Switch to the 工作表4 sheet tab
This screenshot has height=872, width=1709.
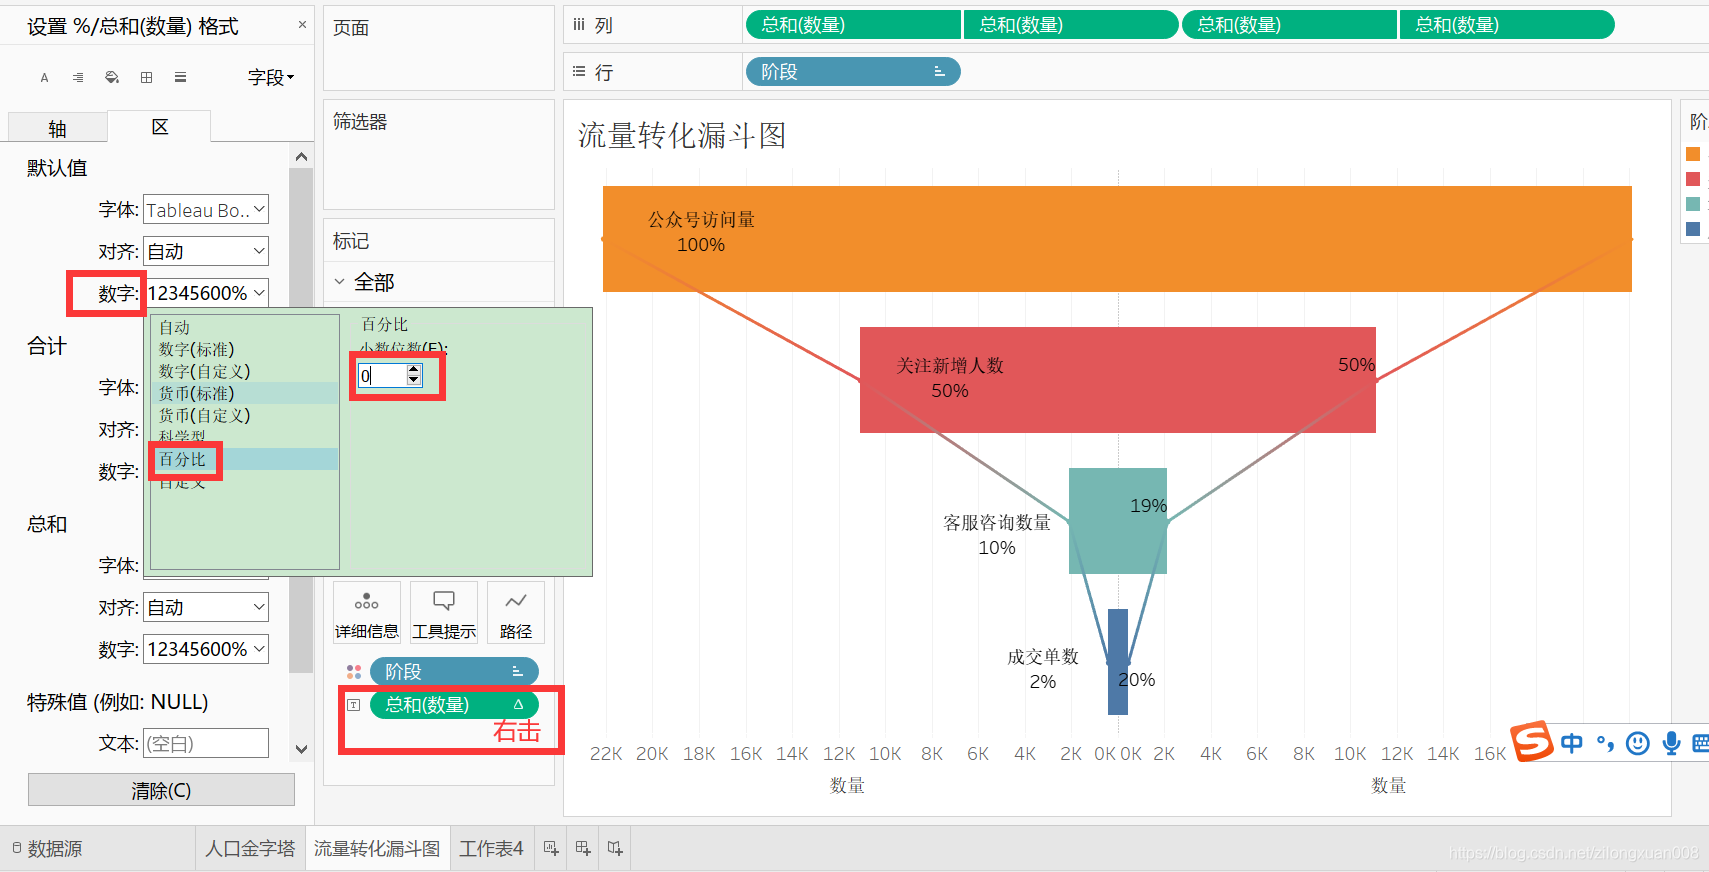click(x=491, y=849)
